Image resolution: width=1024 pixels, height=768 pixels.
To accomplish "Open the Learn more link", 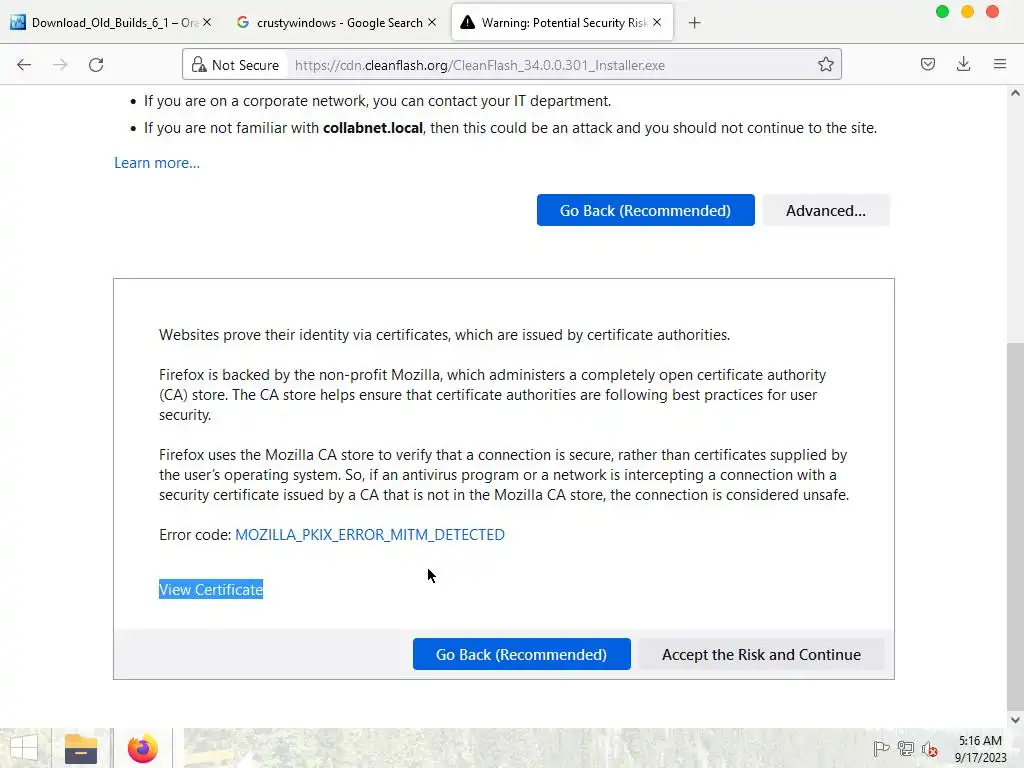I will point(157,163).
